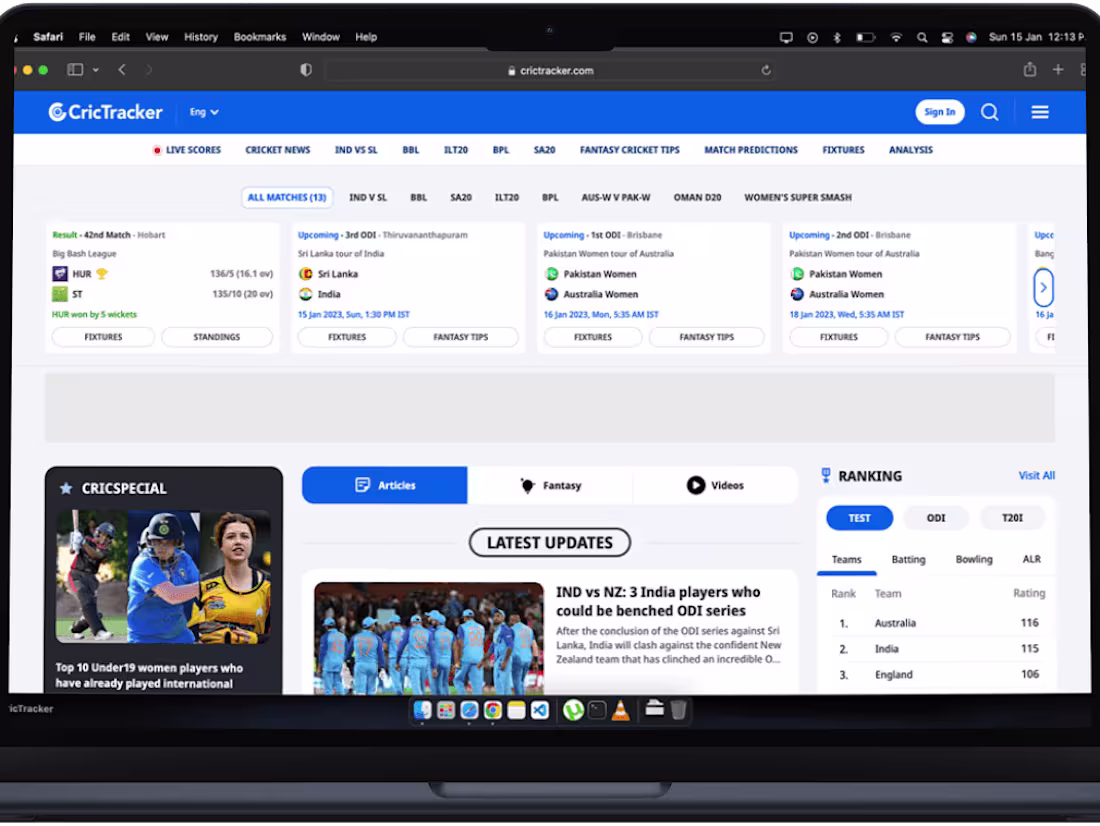Open Spotlight search in the menu bar
This screenshot has width=1100, height=826.
922,37
